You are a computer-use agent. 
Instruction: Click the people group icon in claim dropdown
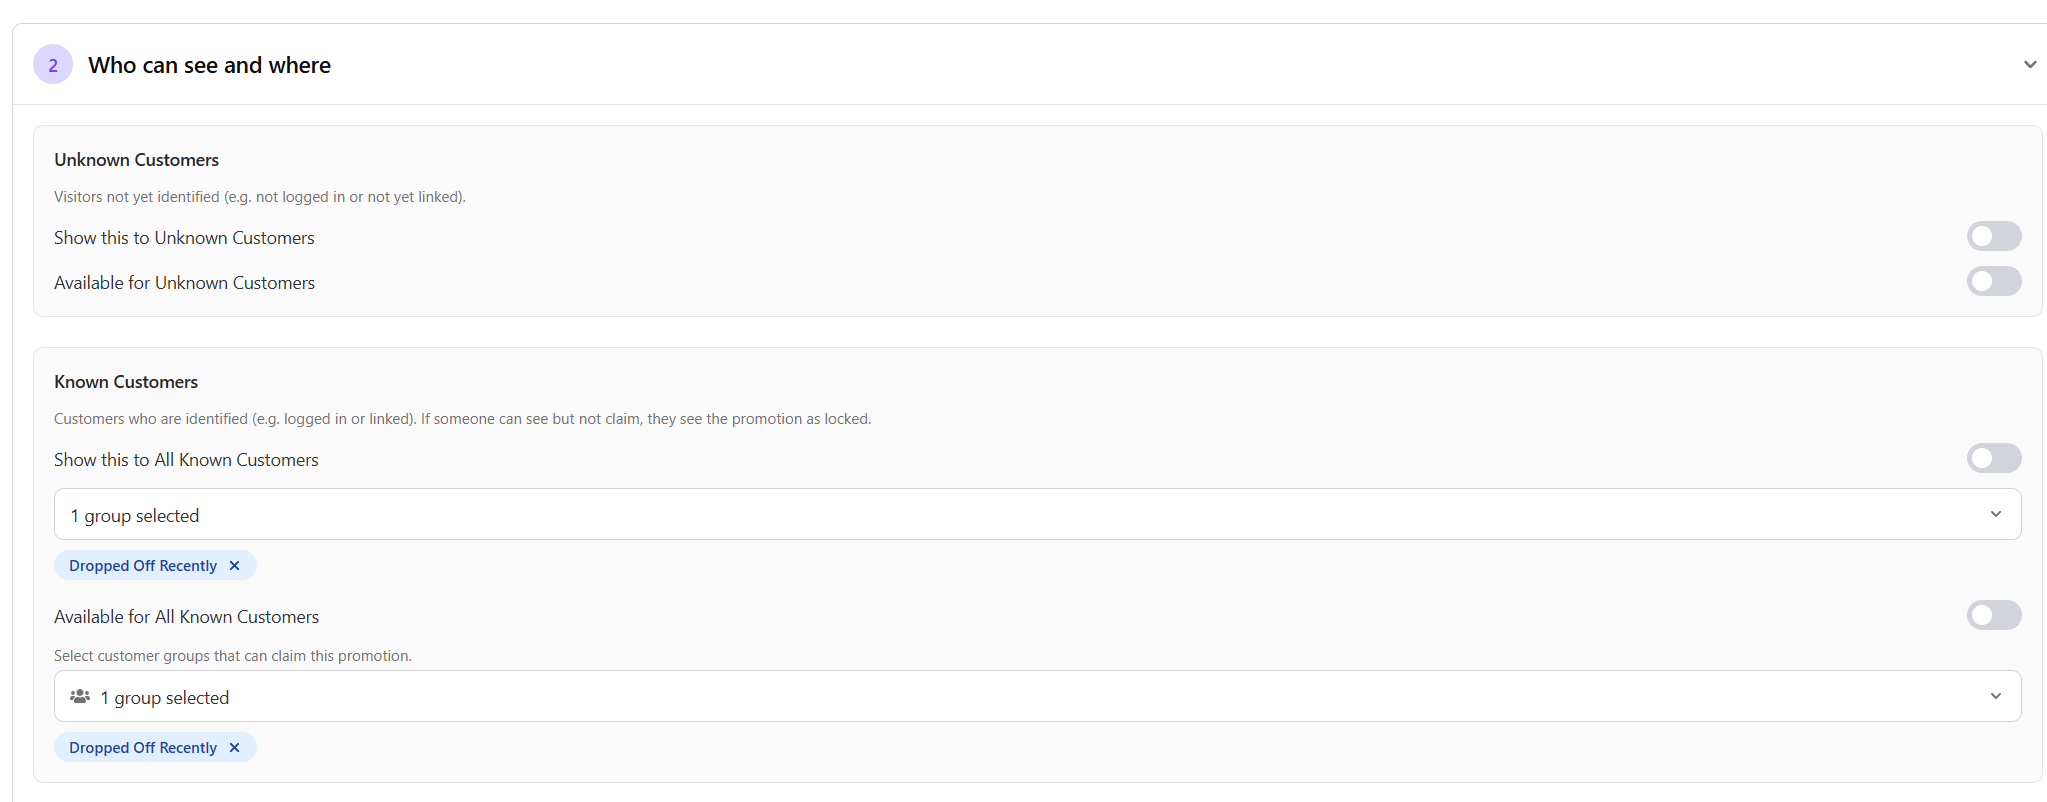(80, 697)
